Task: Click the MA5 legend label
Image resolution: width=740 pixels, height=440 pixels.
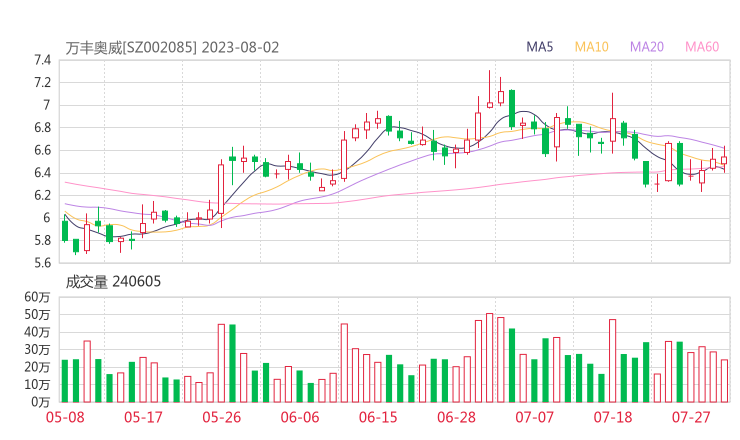Action: [539, 47]
